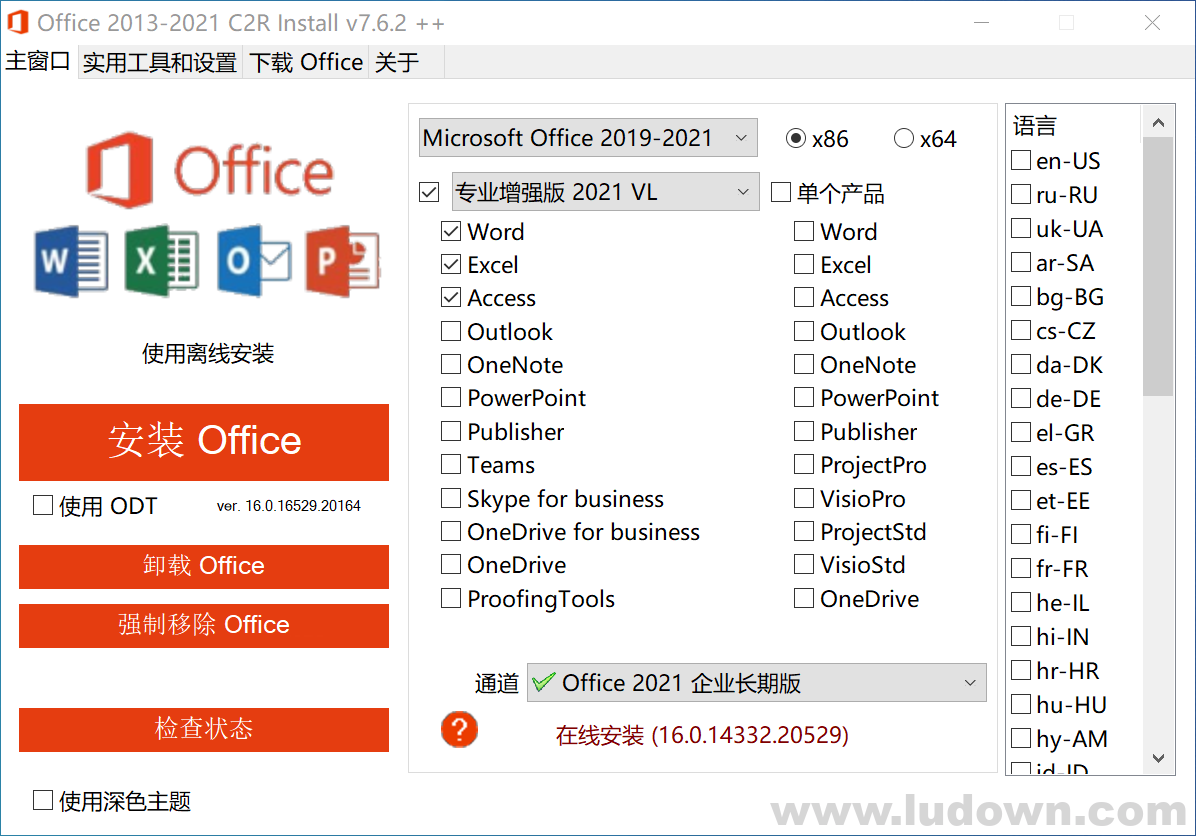Check PowerPoint under single products
1196x836 pixels.
click(803, 397)
